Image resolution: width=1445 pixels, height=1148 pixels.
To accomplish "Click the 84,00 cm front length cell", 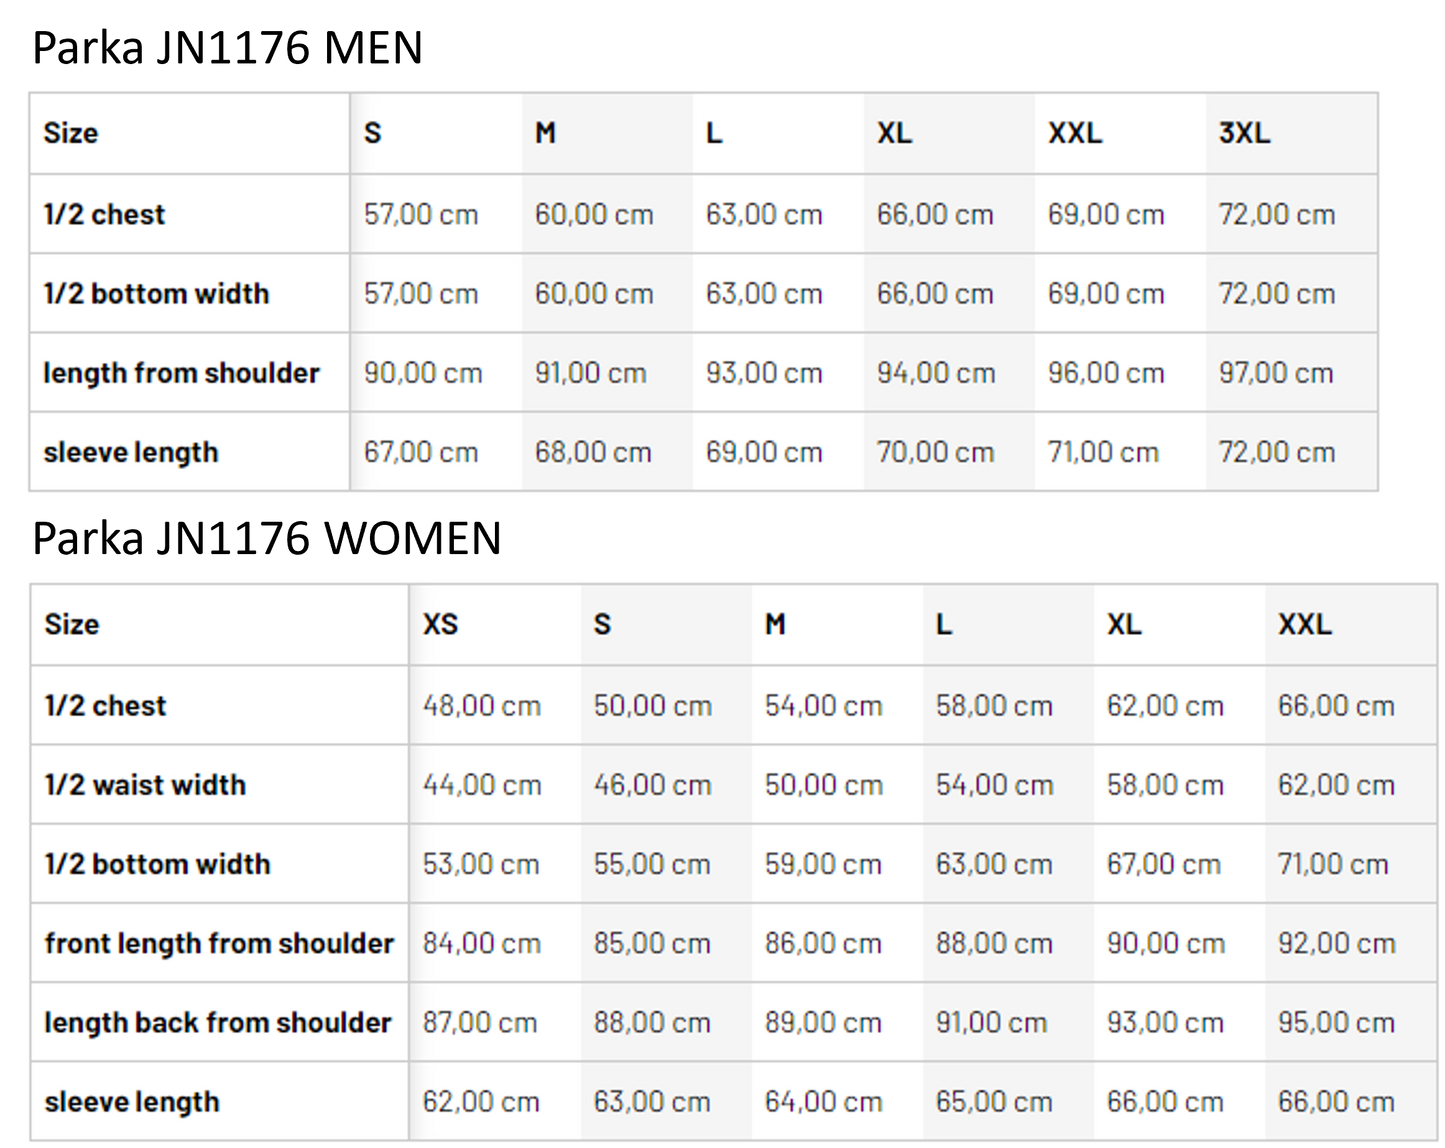I will tap(482, 943).
